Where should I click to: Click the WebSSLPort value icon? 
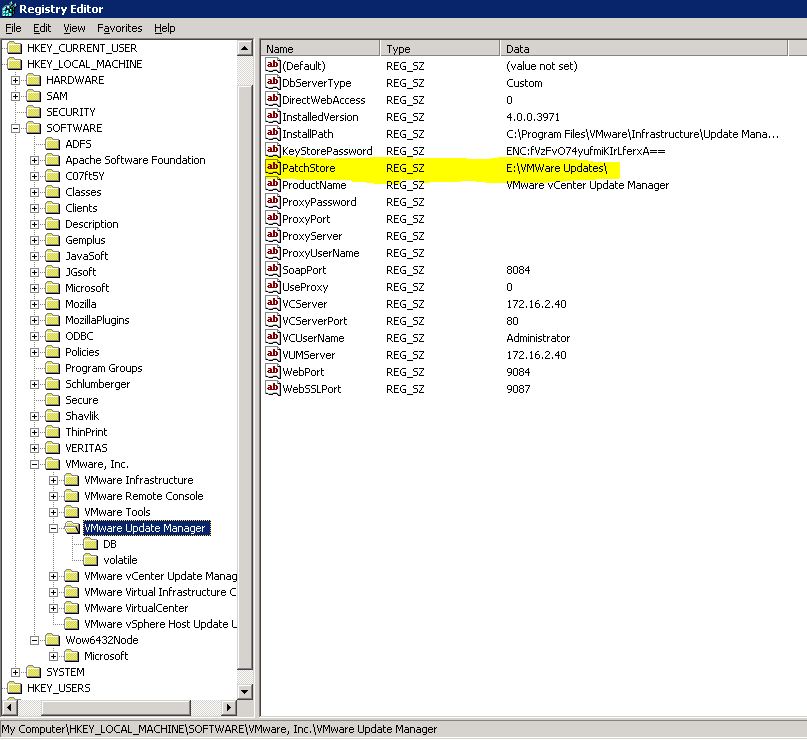coord(272,388)
